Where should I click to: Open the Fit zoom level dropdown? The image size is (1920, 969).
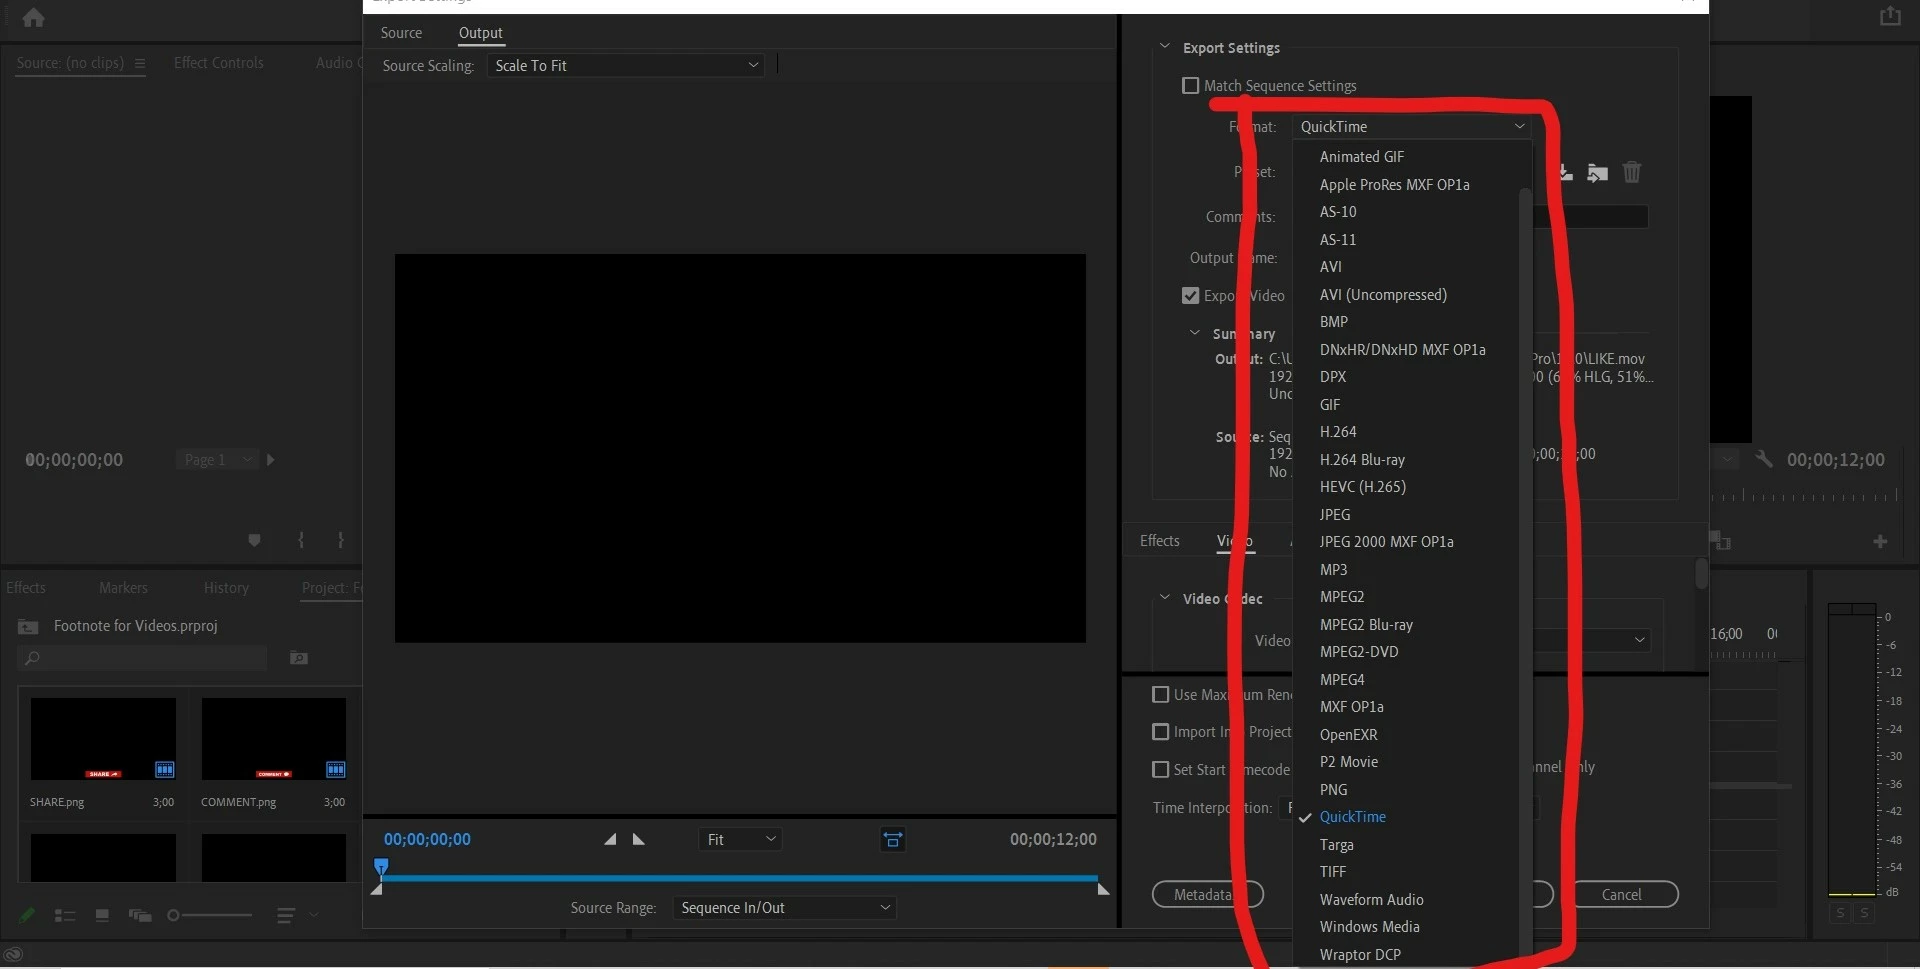[740, 840]
